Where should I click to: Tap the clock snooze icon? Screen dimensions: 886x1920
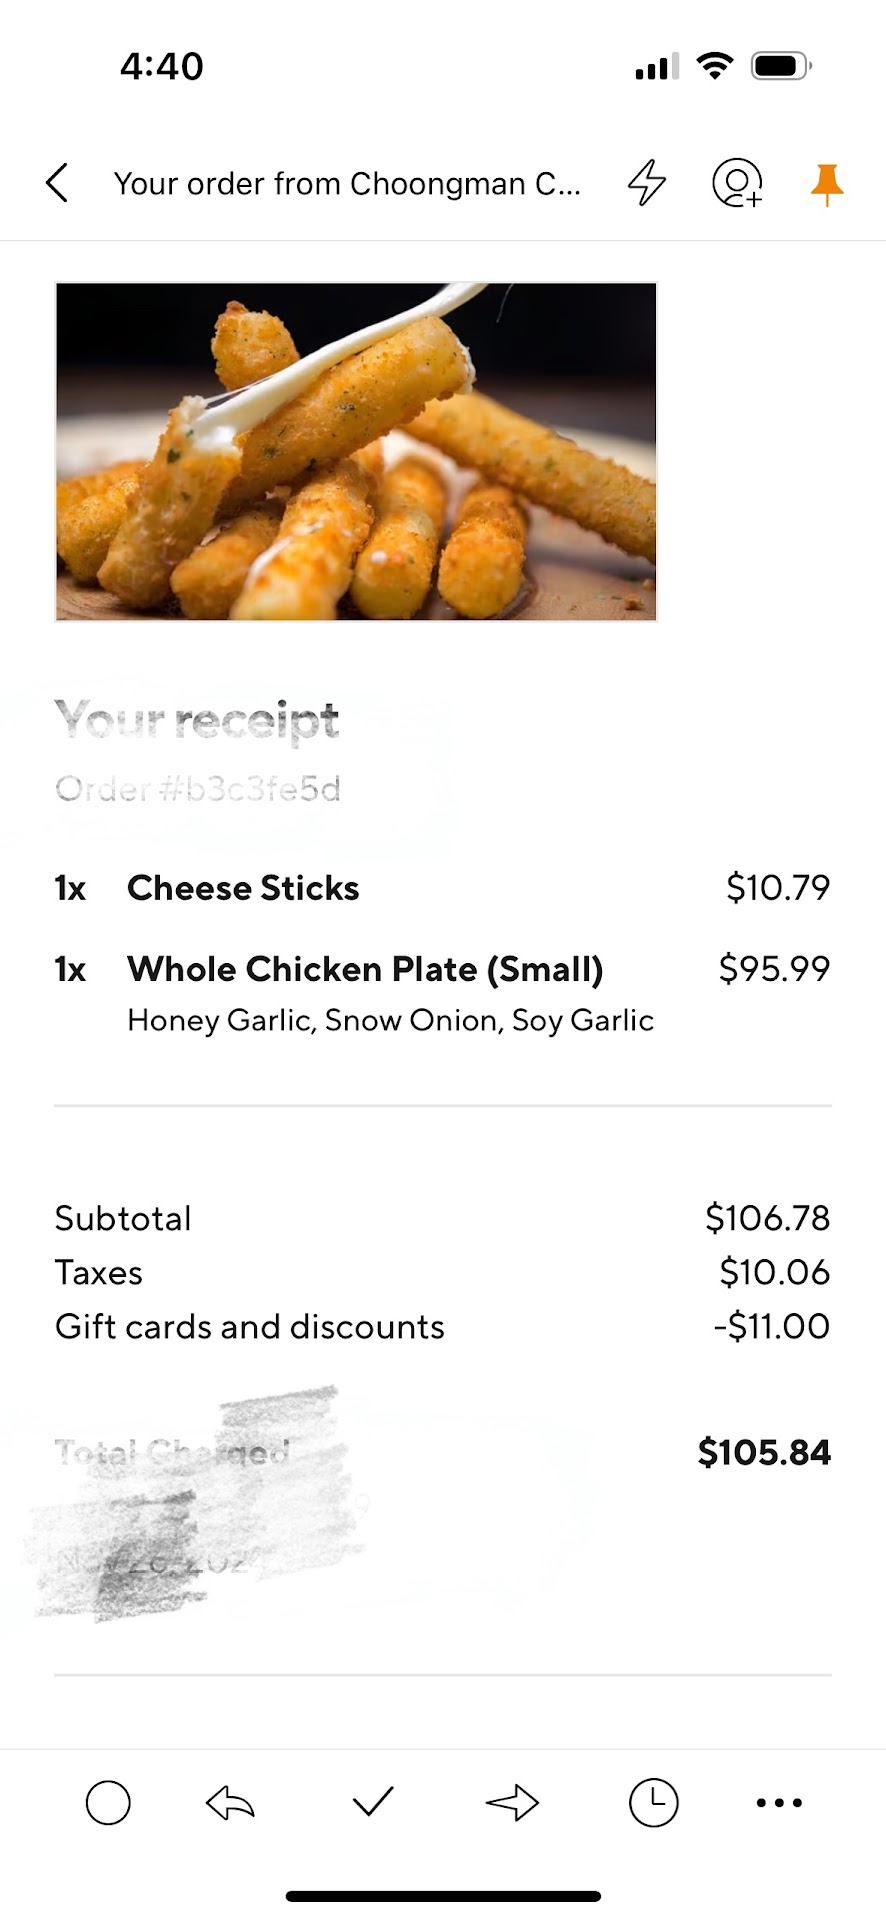point(653,1802)
